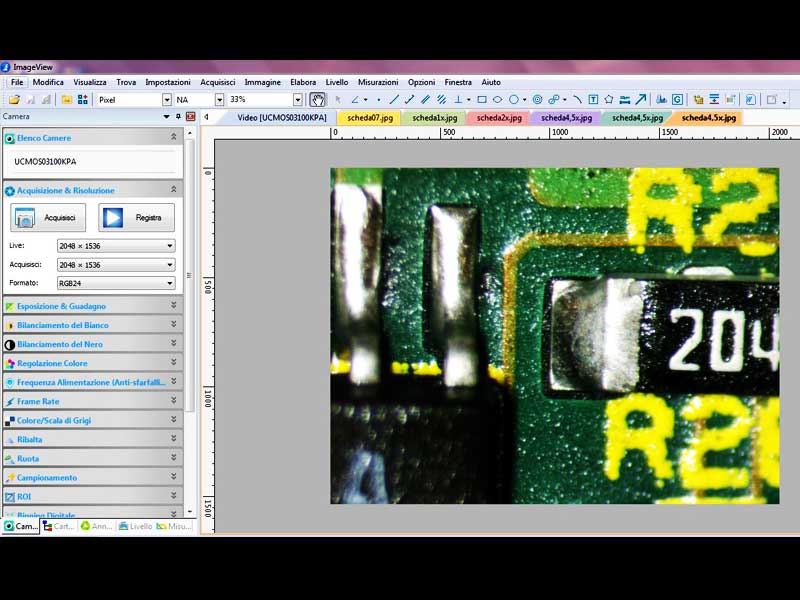Select the Parallel lines tool

pyautogui.click(x=426, y=99)
